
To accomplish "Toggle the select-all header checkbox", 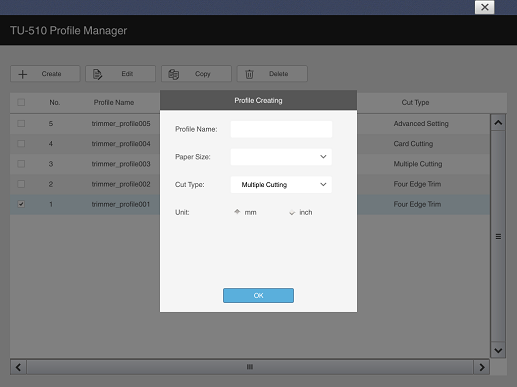I will click(x=21, y=102).
